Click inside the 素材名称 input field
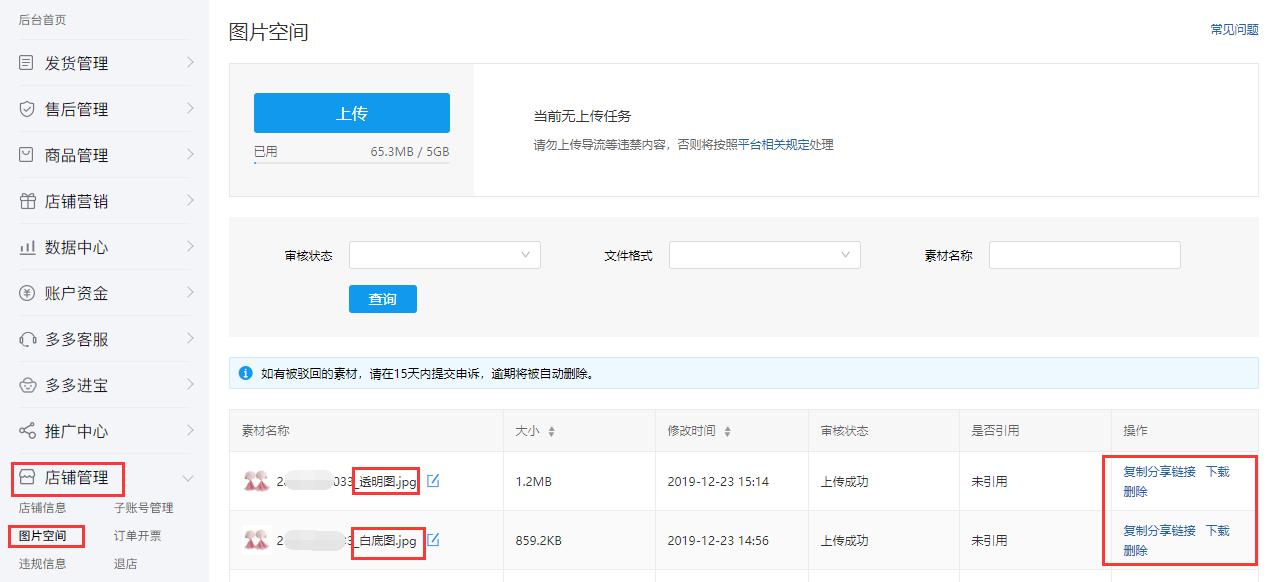The image size is (1285, 582). (1083, 255)
